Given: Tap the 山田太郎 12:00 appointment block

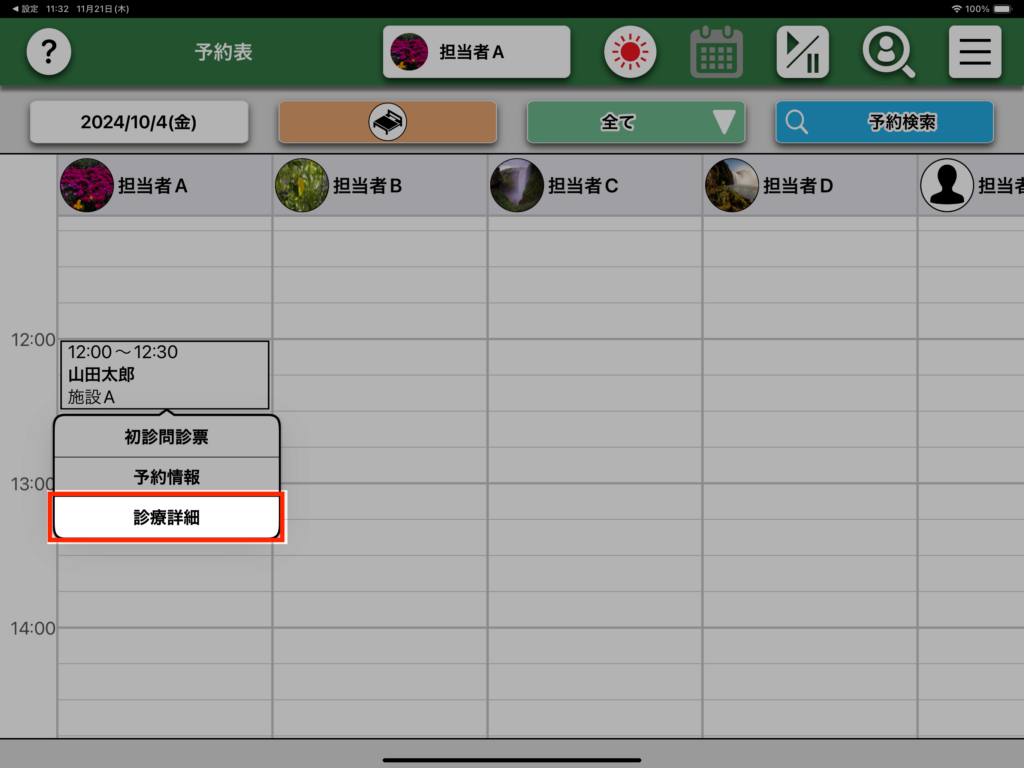Looking at the screenshot, I should tap(164, 375).
